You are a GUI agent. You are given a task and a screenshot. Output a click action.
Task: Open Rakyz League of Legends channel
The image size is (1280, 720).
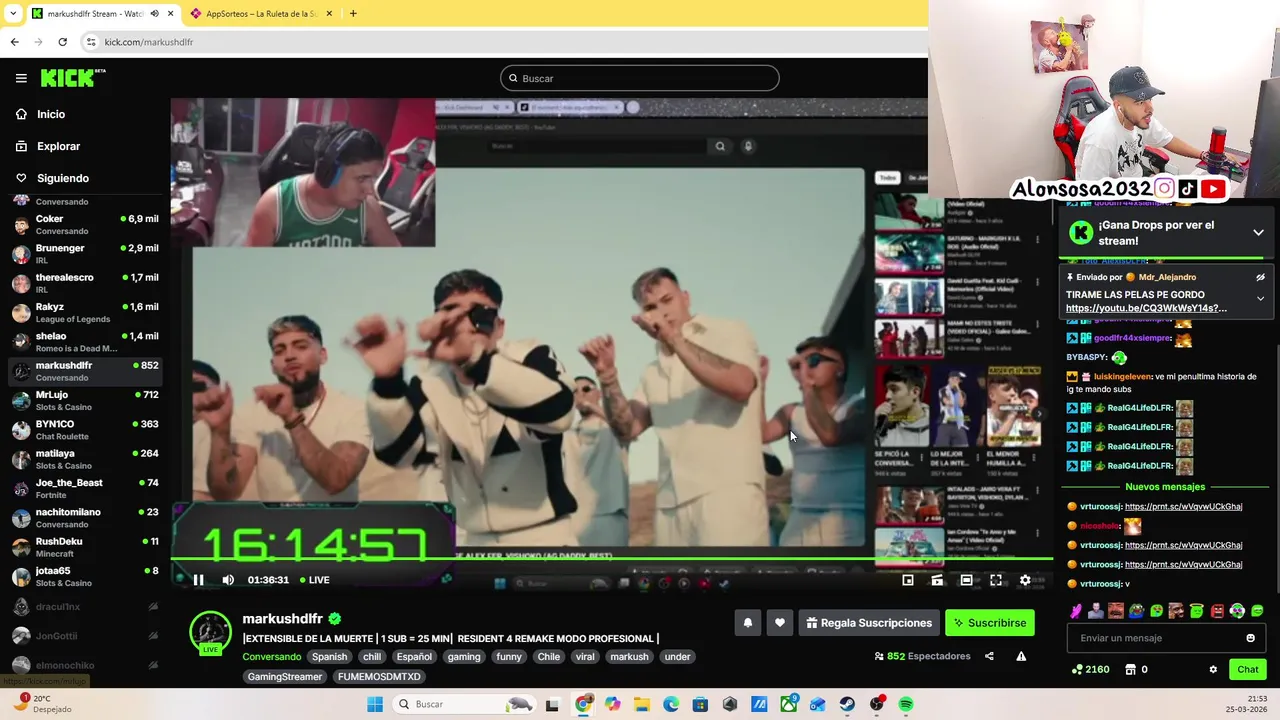[85, 312]
